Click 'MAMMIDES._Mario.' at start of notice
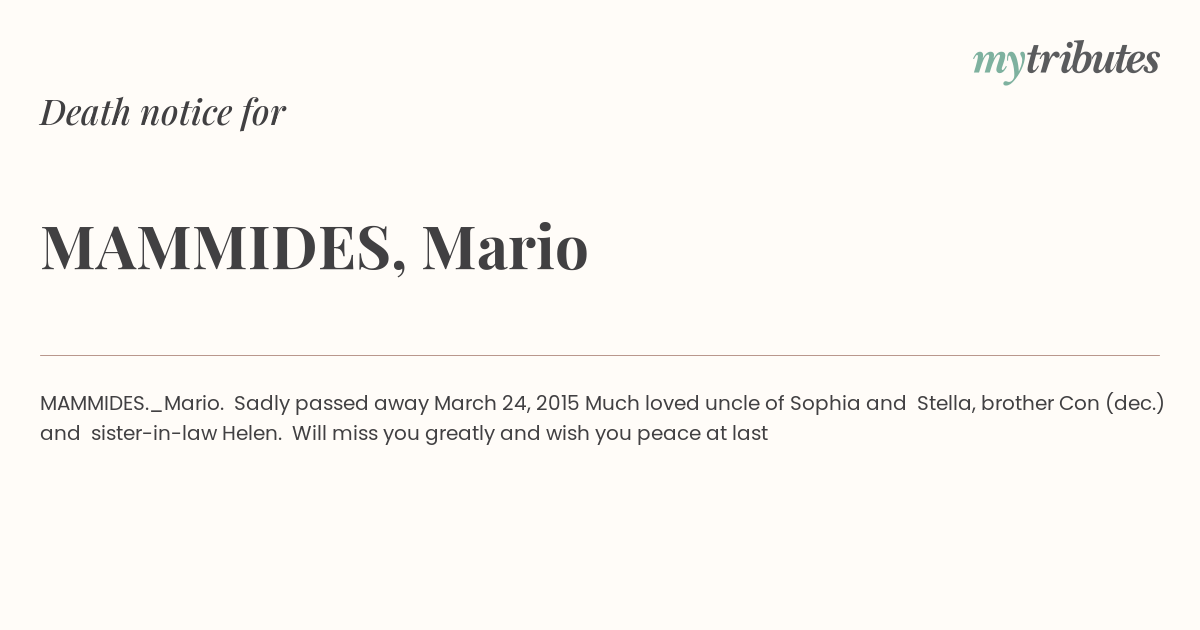 (132, 403)
